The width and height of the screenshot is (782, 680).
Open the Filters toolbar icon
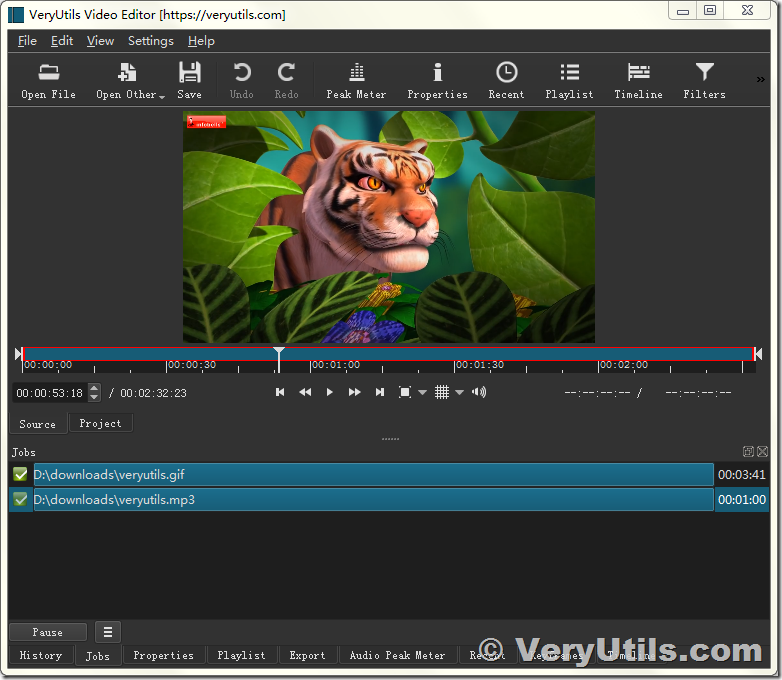704,81
